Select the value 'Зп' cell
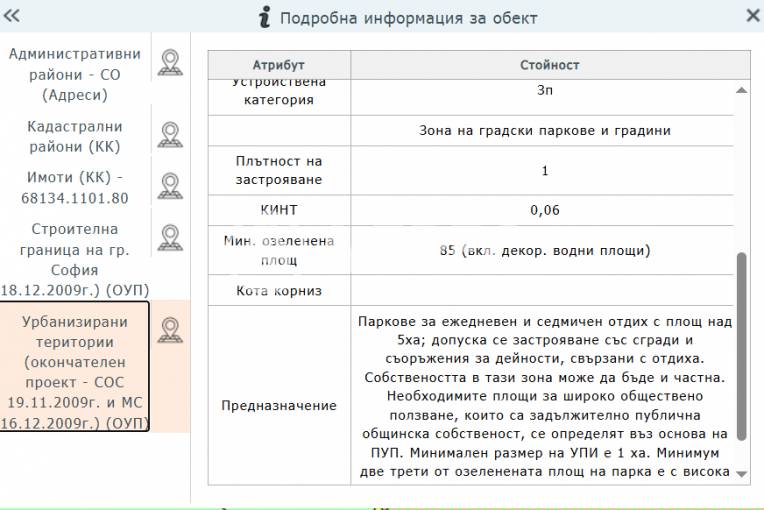Screen dimensions: 764x510 point(543,97)
